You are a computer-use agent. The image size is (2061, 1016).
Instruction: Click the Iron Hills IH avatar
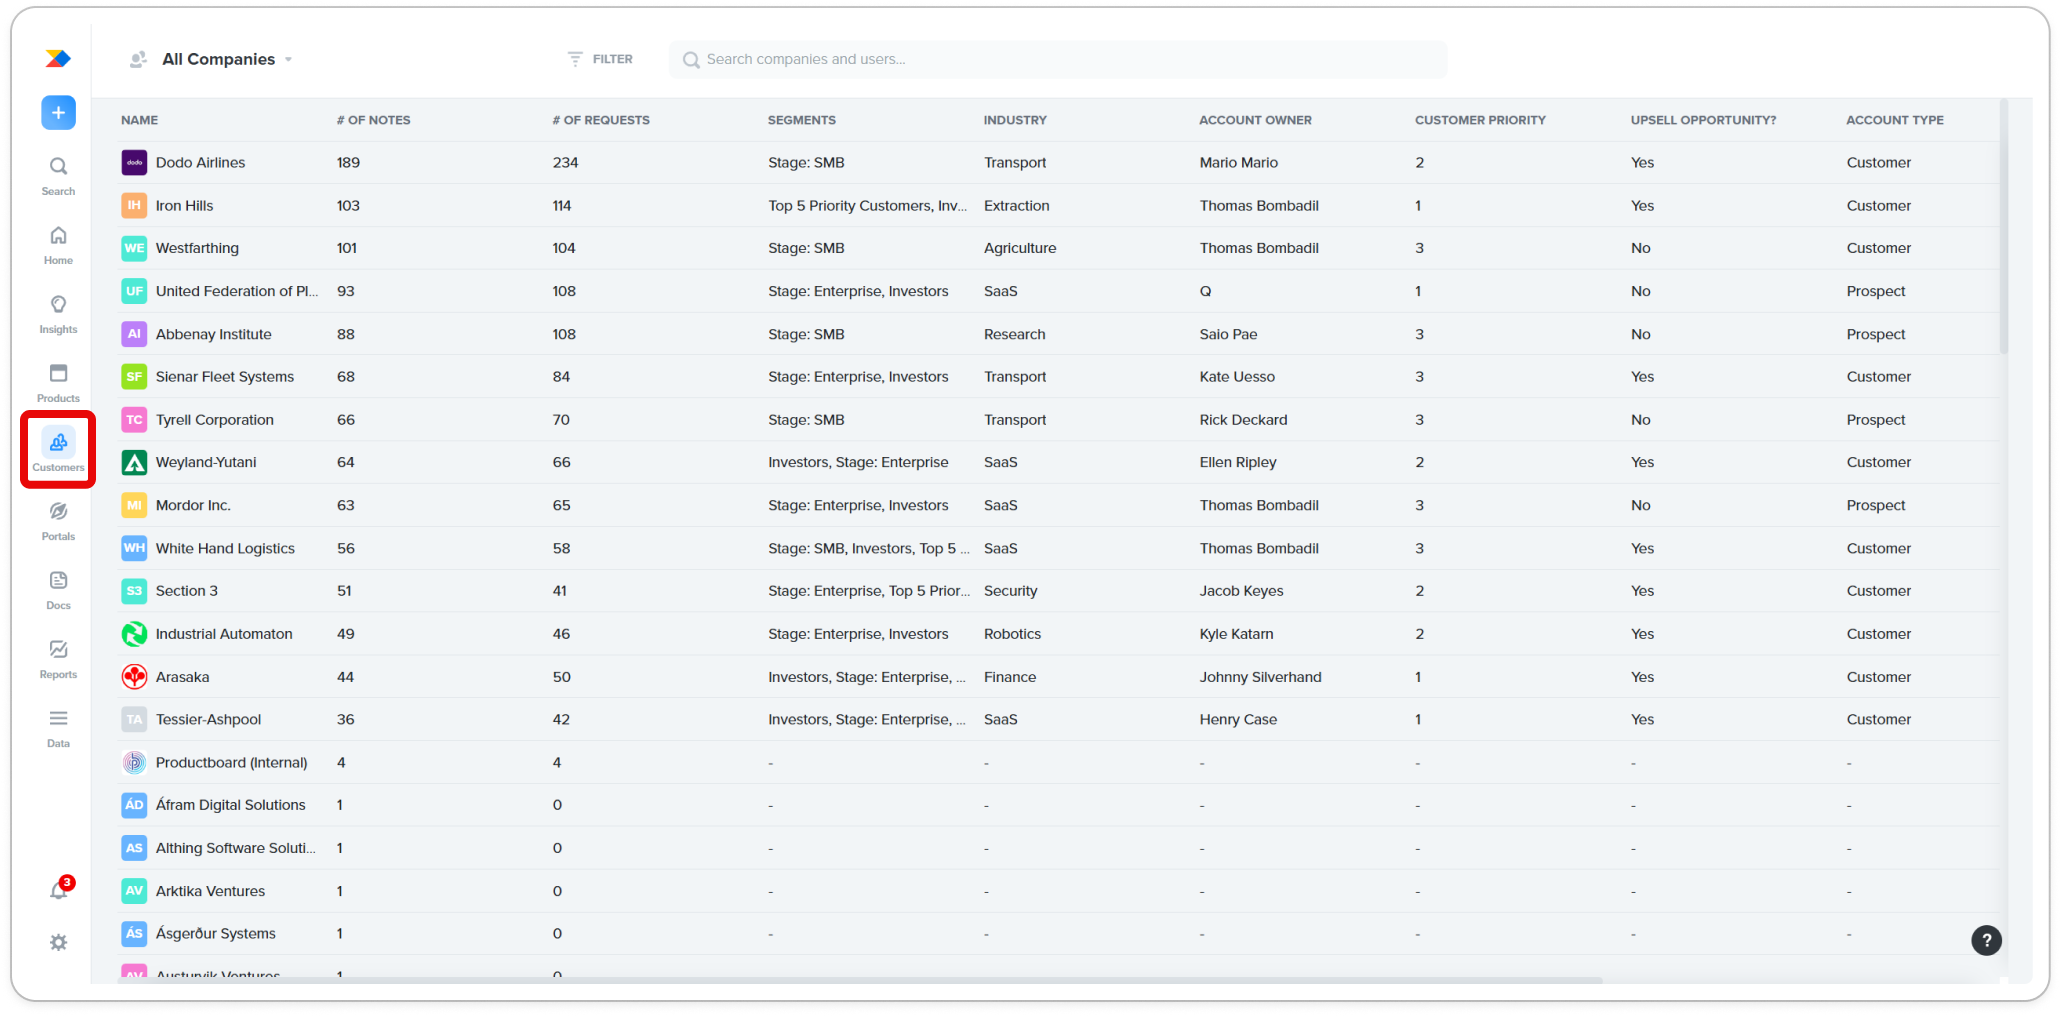[134, 206]
